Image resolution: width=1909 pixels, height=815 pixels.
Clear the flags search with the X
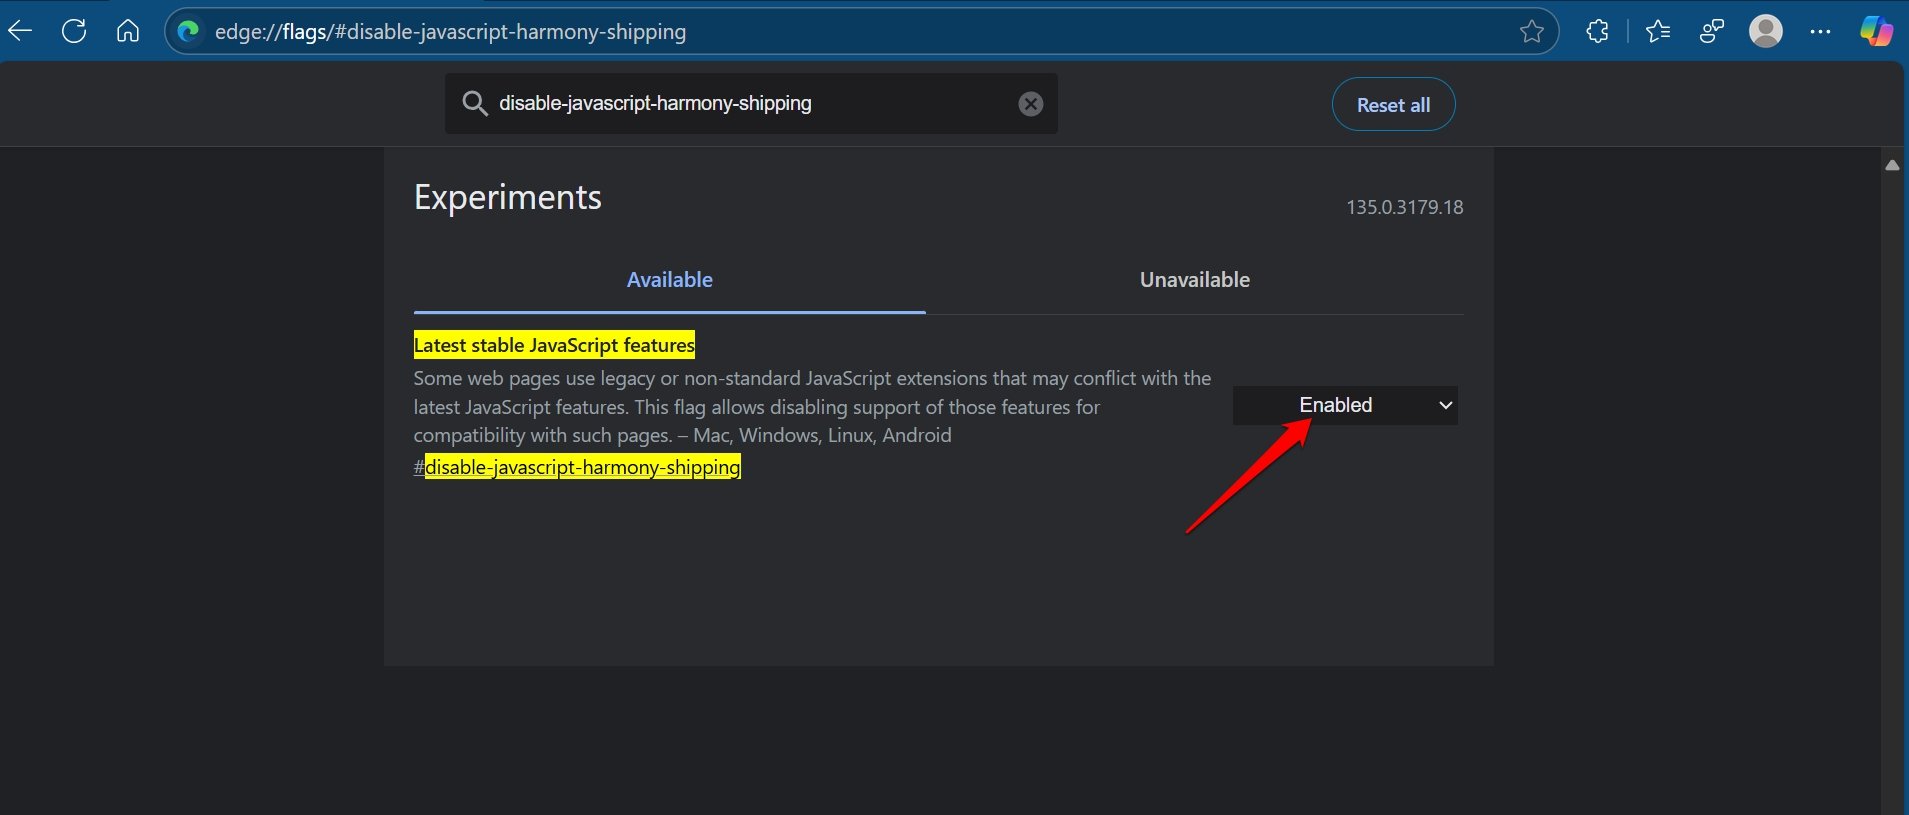pyautogui.click(x=1031, y=104)
